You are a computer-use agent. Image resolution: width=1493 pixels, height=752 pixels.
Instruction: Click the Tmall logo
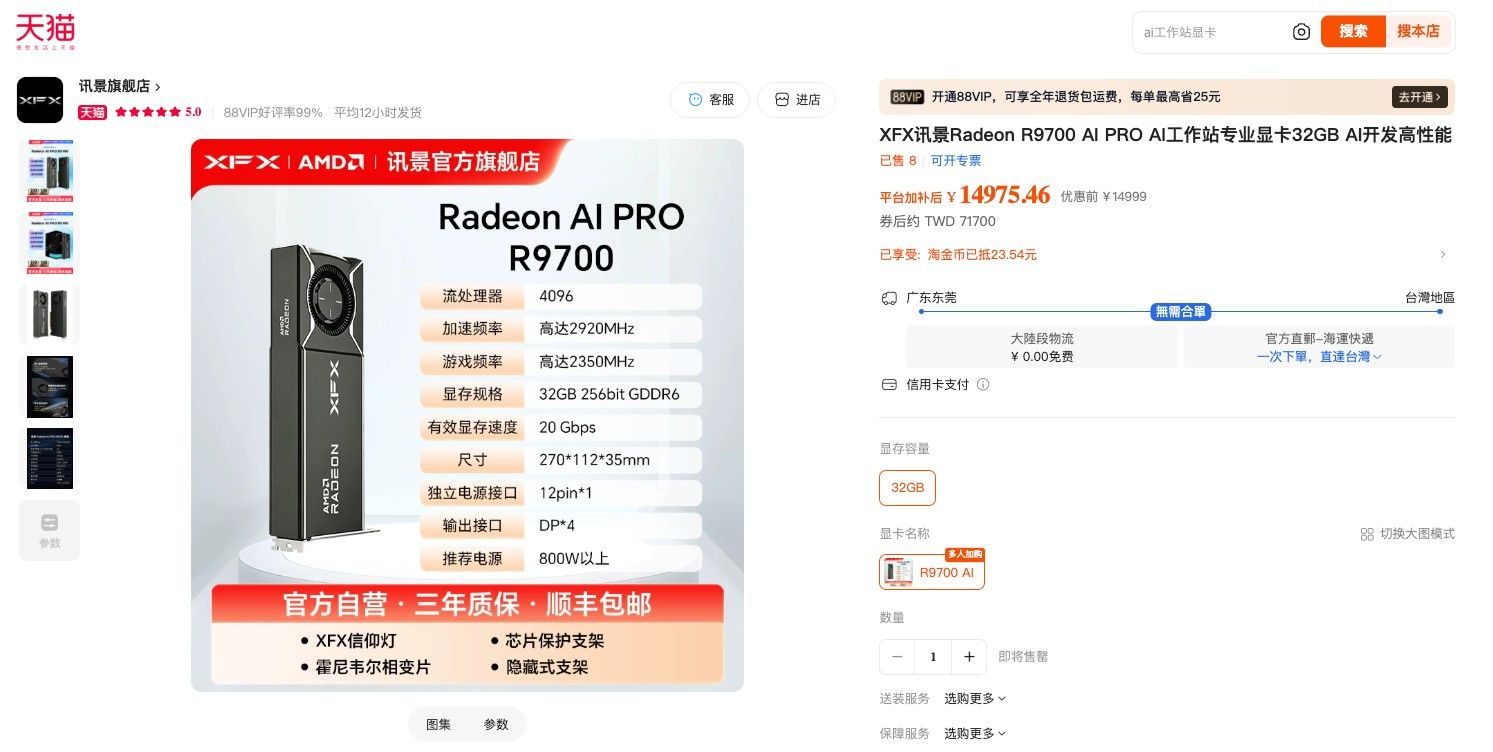click(46, 31)
